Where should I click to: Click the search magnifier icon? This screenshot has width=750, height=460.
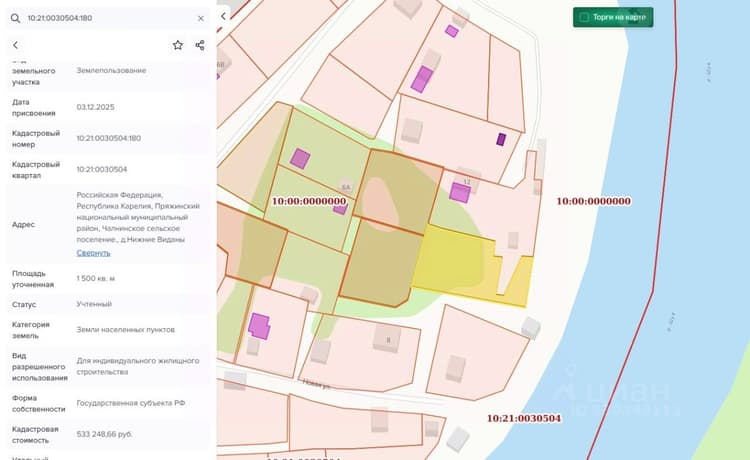coord(15,18)
